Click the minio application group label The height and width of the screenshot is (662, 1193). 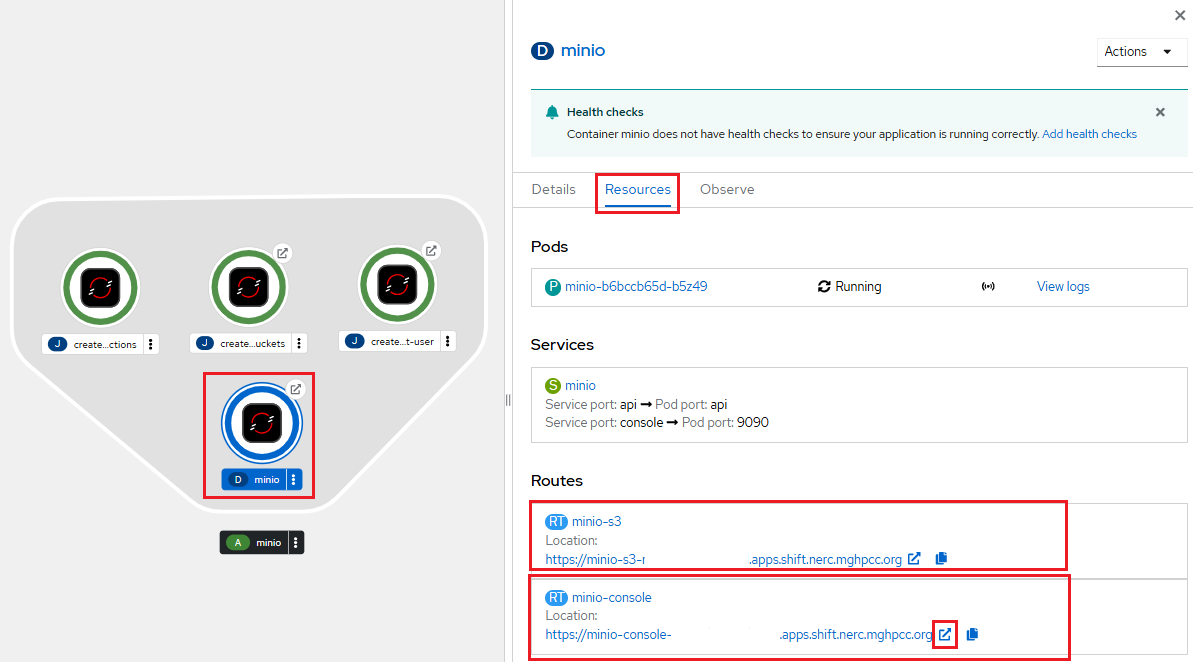tap(254, 543)
